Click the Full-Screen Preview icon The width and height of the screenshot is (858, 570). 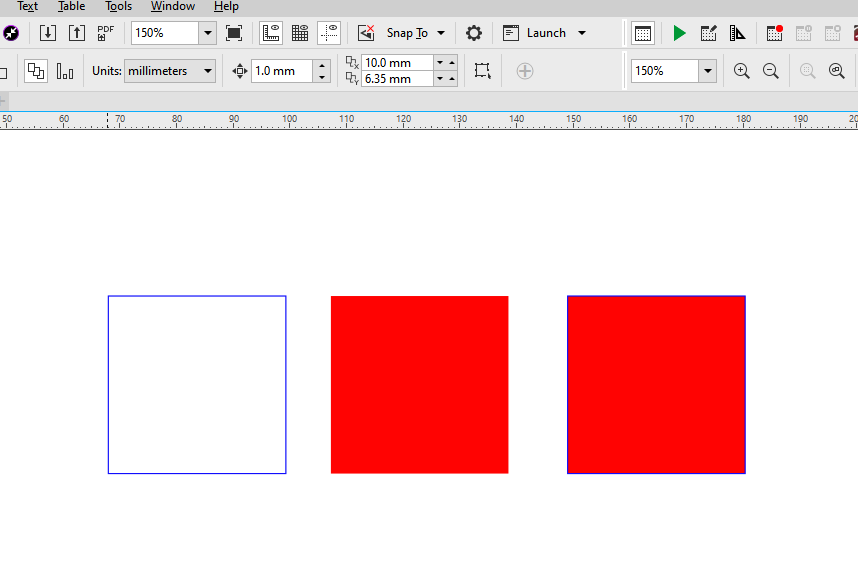pyautogui.click(x=234, y=33)
